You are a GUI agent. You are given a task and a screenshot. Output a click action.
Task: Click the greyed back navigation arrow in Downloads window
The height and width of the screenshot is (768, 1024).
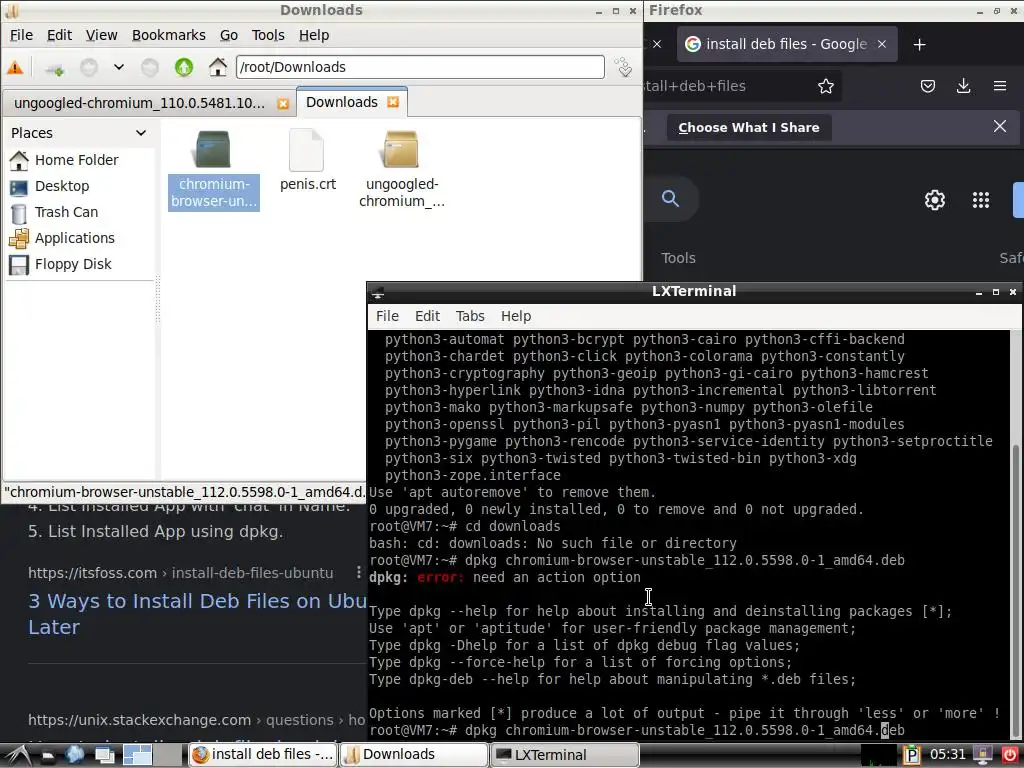tap(89, 67)
